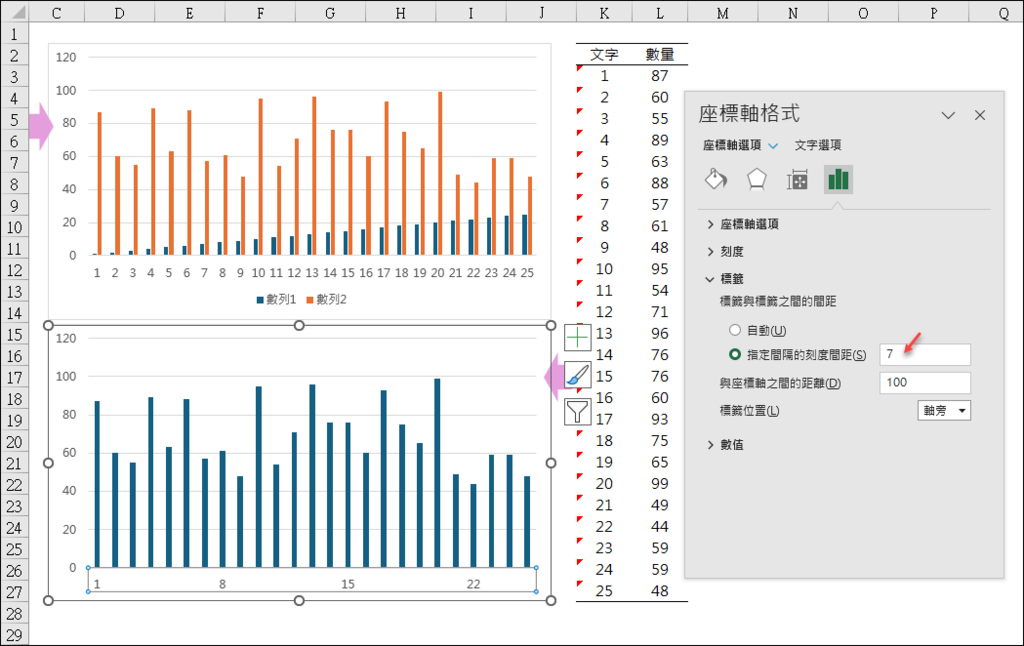Expand the 刻度 section
The image size is (1024, 646).
coord(725,251)
